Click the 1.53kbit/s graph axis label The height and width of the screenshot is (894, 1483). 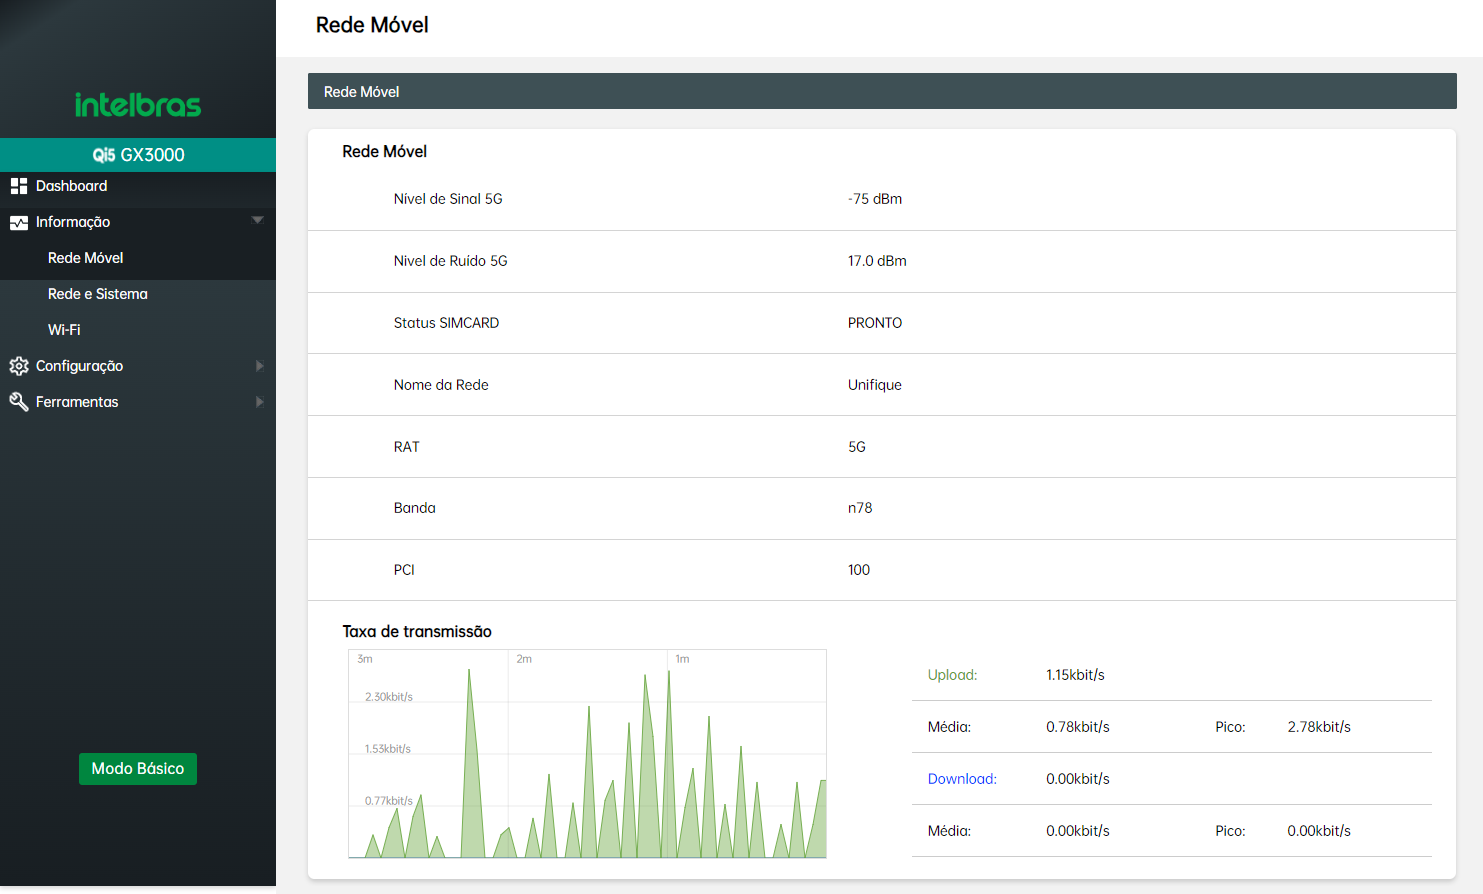[x=388, y=749]
